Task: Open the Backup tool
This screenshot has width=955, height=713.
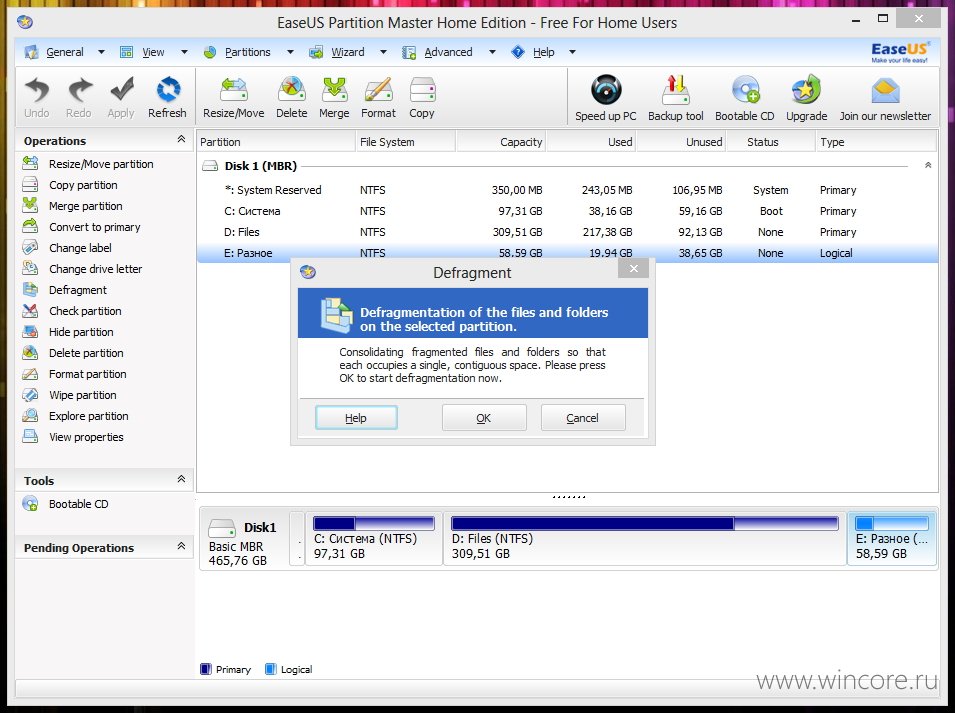Action: tap(675, 99)
